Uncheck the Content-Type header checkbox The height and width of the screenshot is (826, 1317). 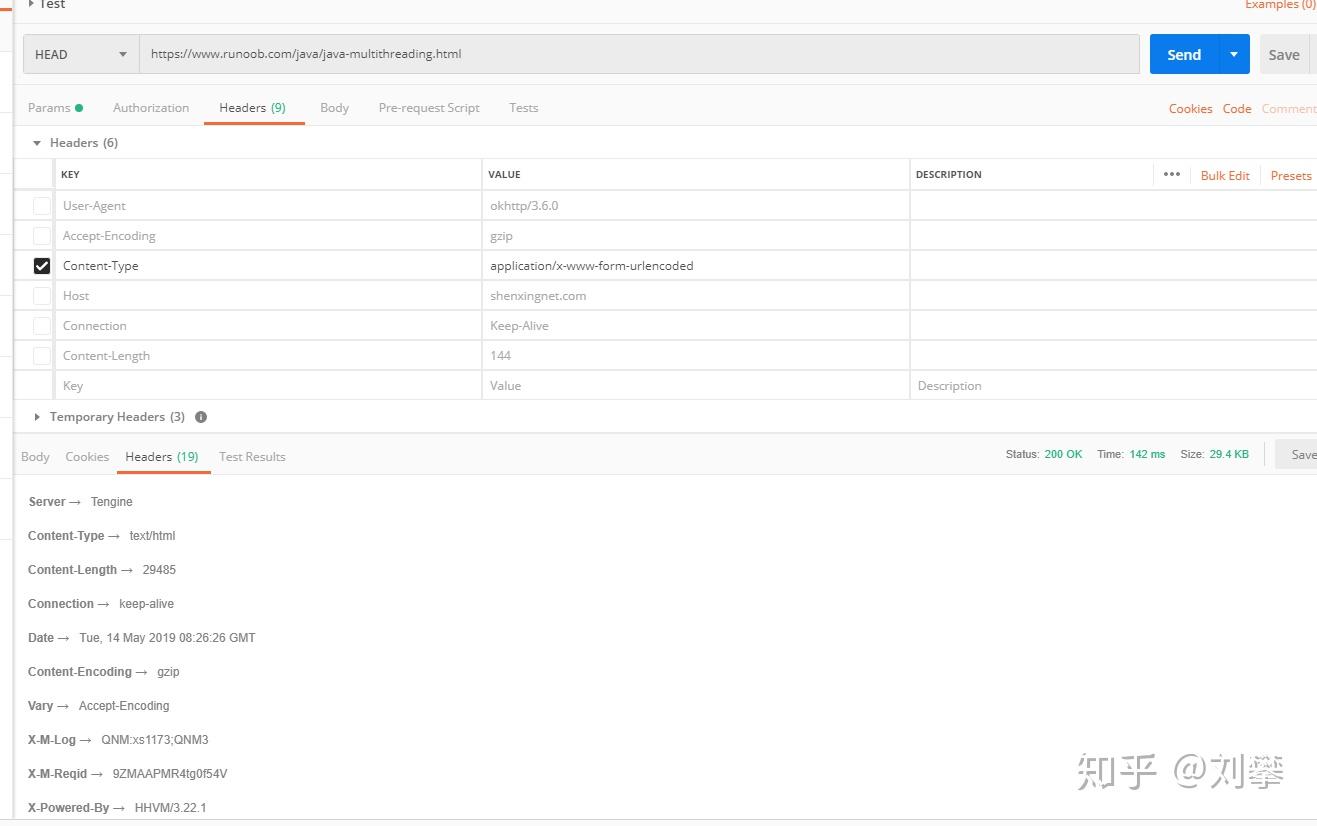click(42, 266)
